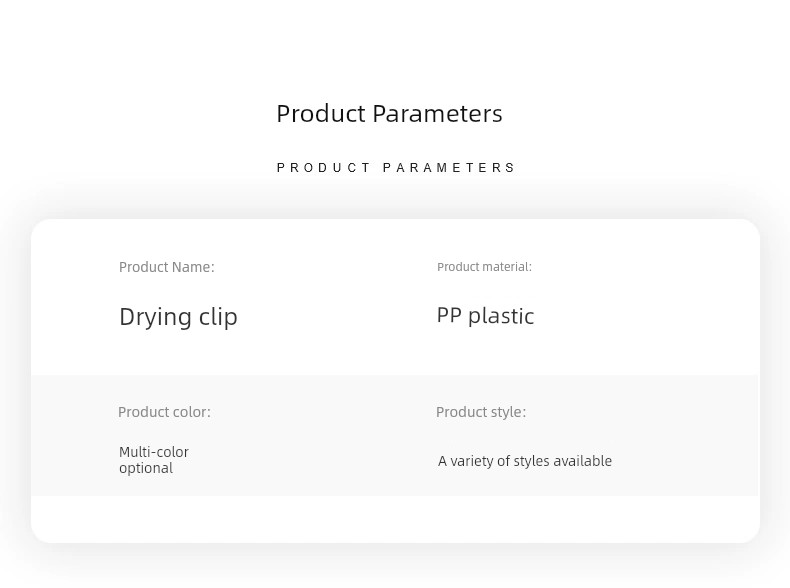
Task: Select the "Multi-color optional" color value
Action: click(x=154, y=460)
